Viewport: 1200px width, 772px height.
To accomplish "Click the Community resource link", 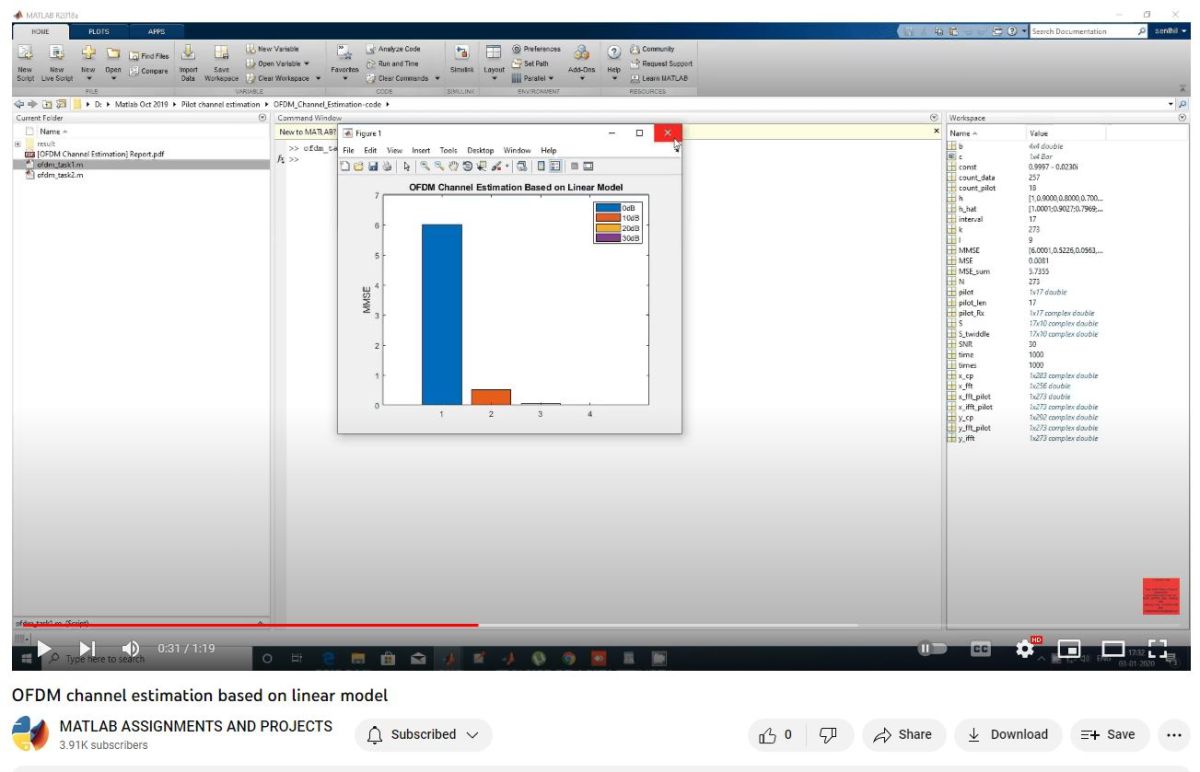I will pyautogui.click(x=652, y=49).
